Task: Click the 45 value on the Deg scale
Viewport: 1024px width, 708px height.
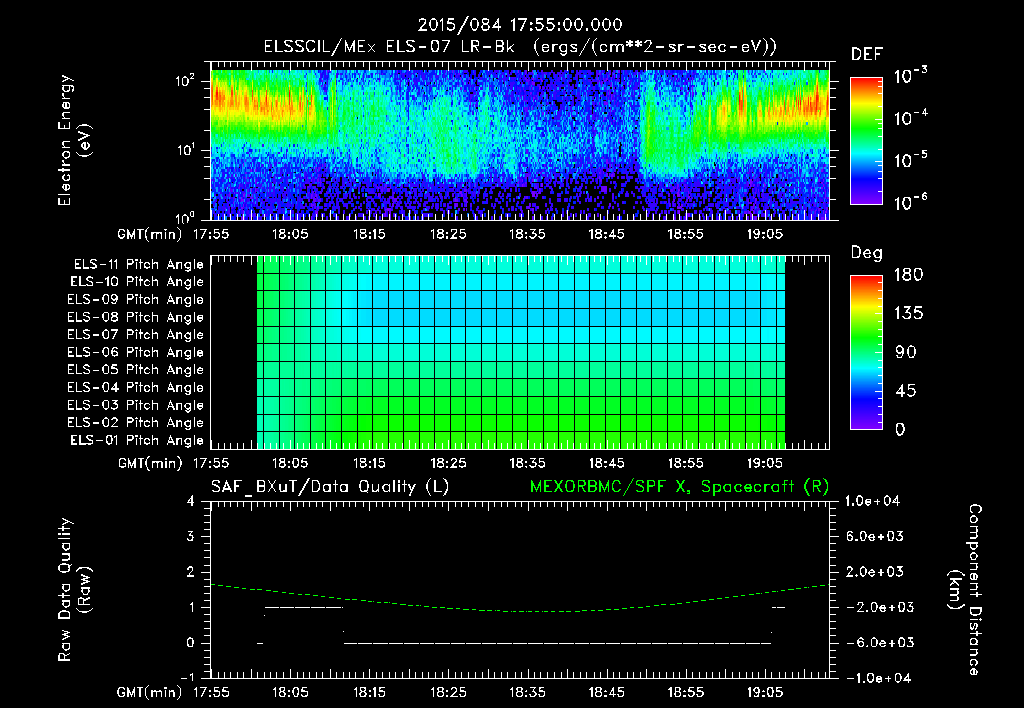Action: [x=906, y=391]
